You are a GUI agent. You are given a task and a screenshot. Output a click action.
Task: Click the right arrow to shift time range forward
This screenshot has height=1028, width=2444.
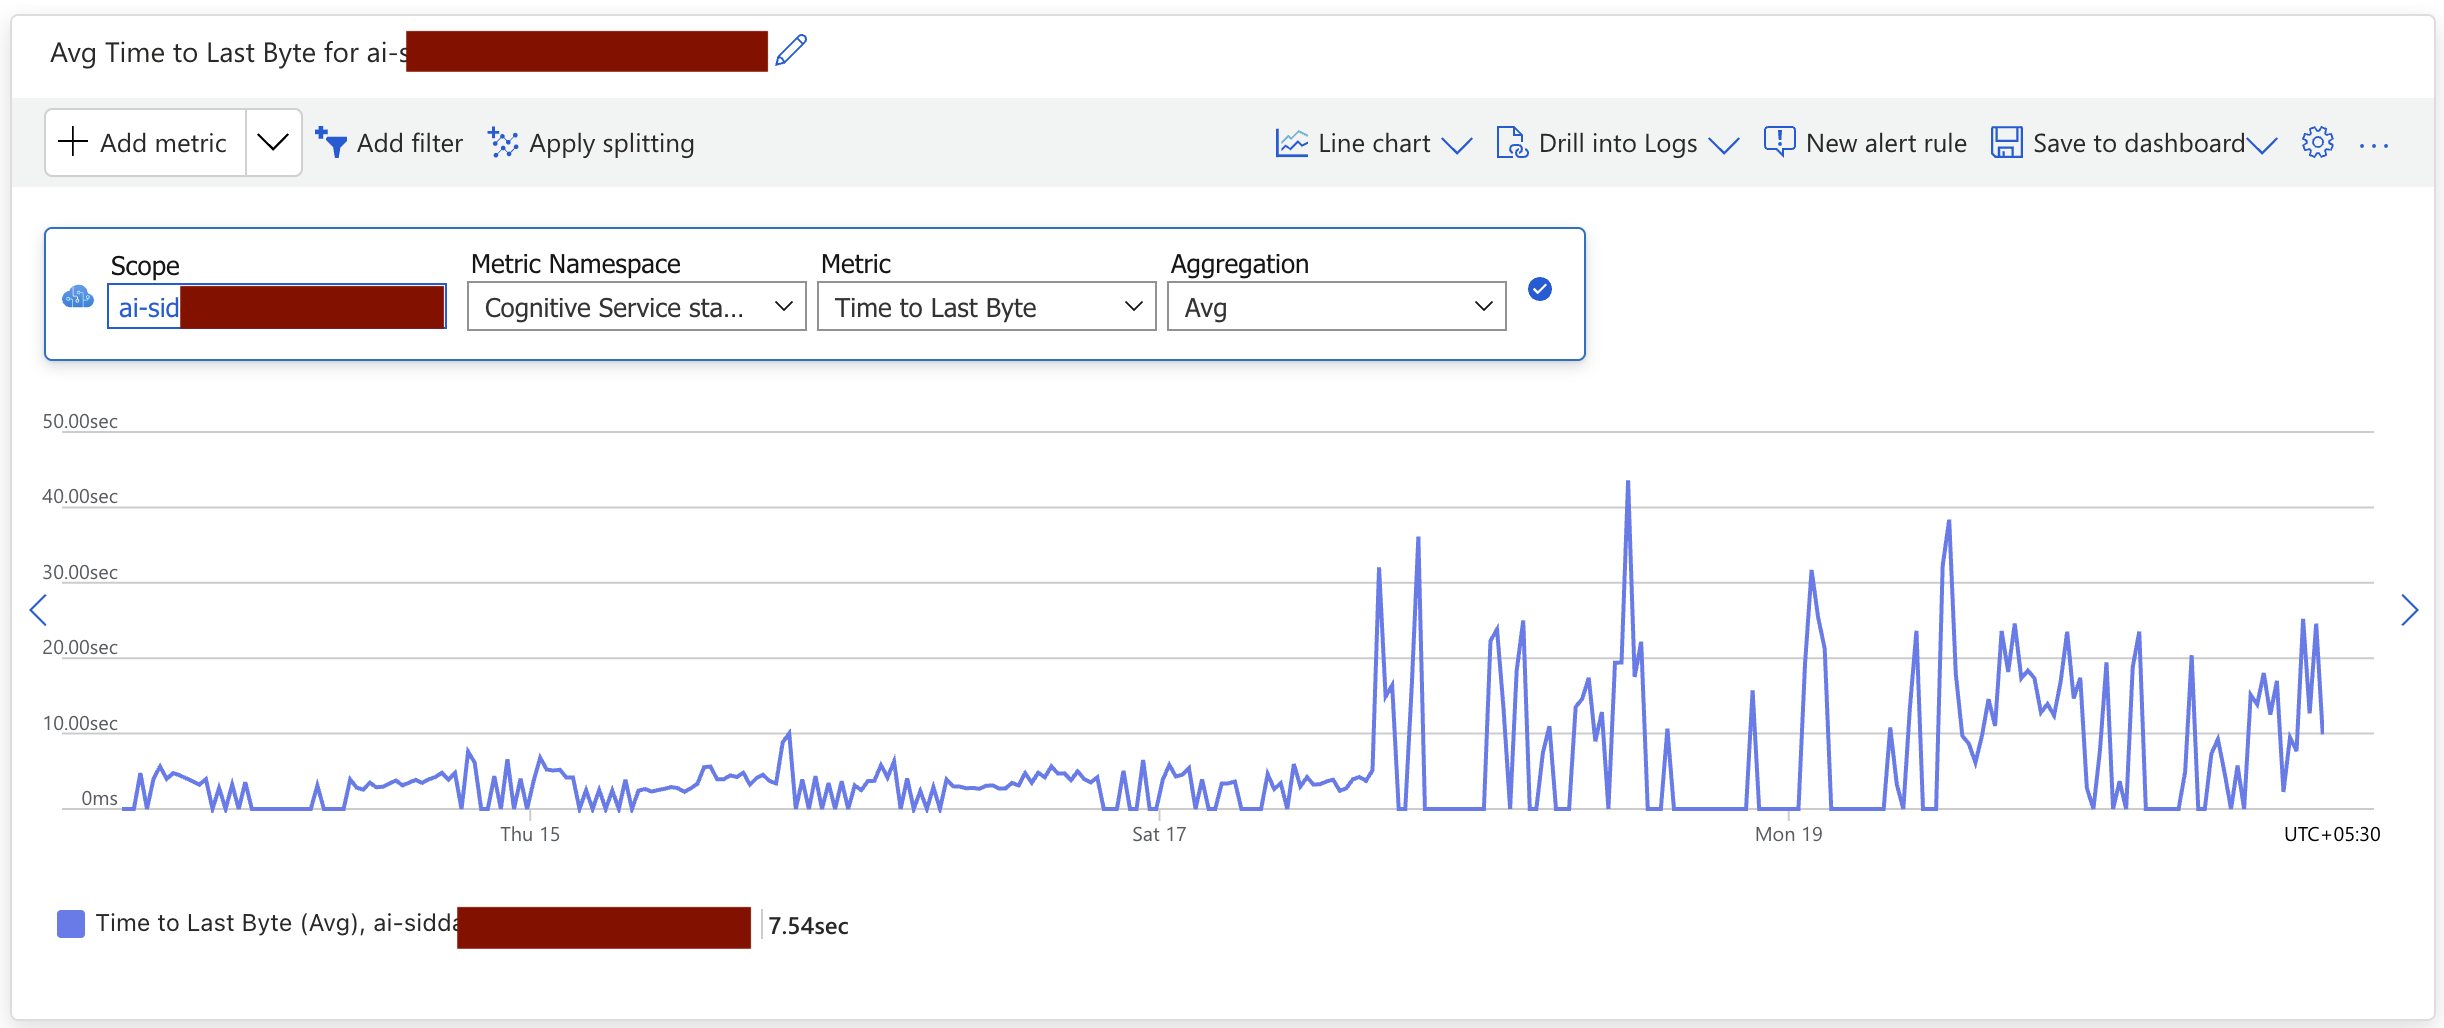(x=2410, y=609)
